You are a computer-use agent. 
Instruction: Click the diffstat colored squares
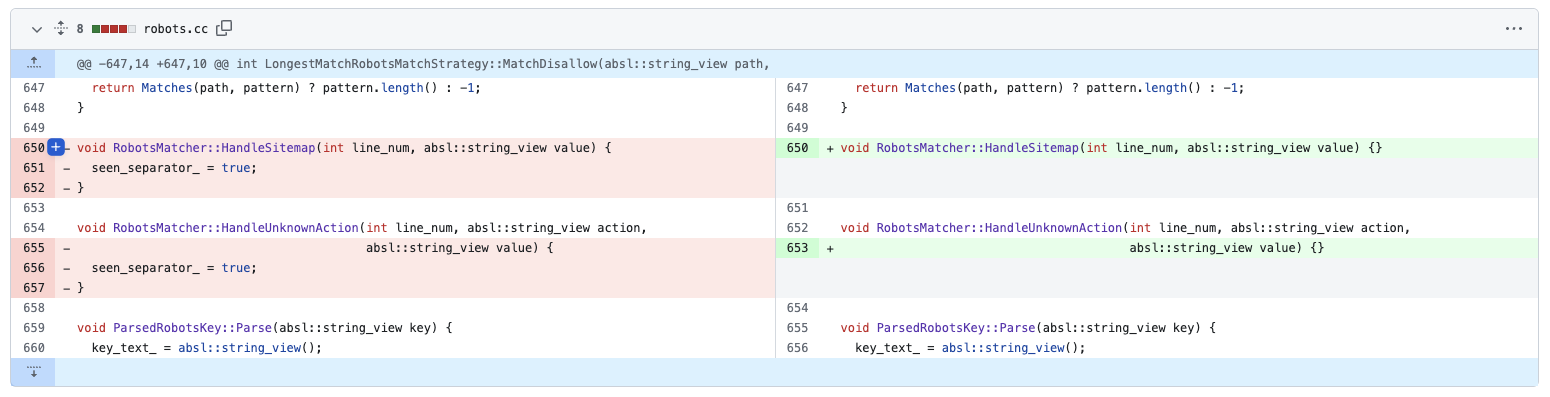click(x=113, y=29)
